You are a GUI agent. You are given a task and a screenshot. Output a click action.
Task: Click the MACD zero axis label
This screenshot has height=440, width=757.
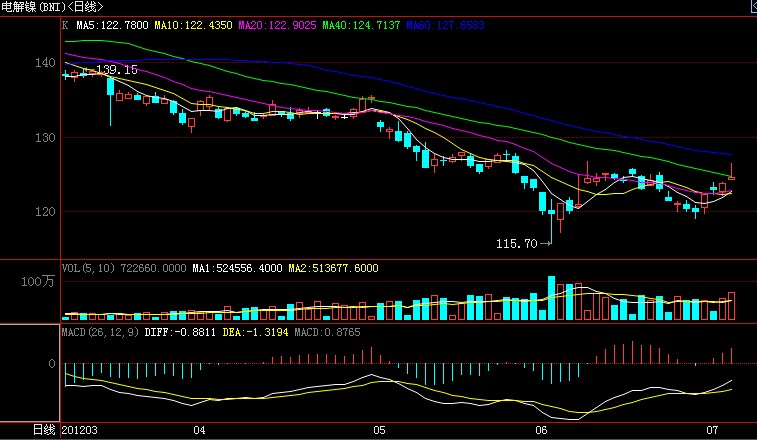coord(52,364)
